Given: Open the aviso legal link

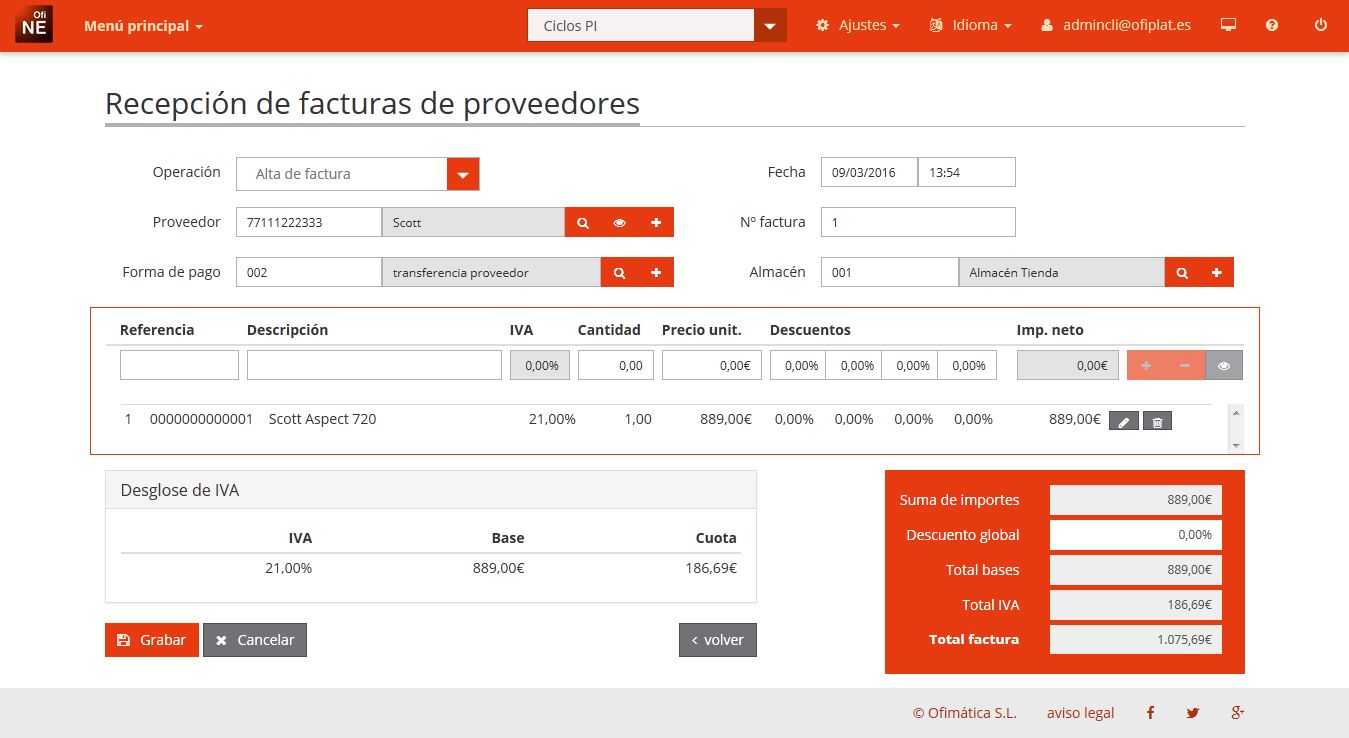Looking at the screenshot, I should (1080, 713).
